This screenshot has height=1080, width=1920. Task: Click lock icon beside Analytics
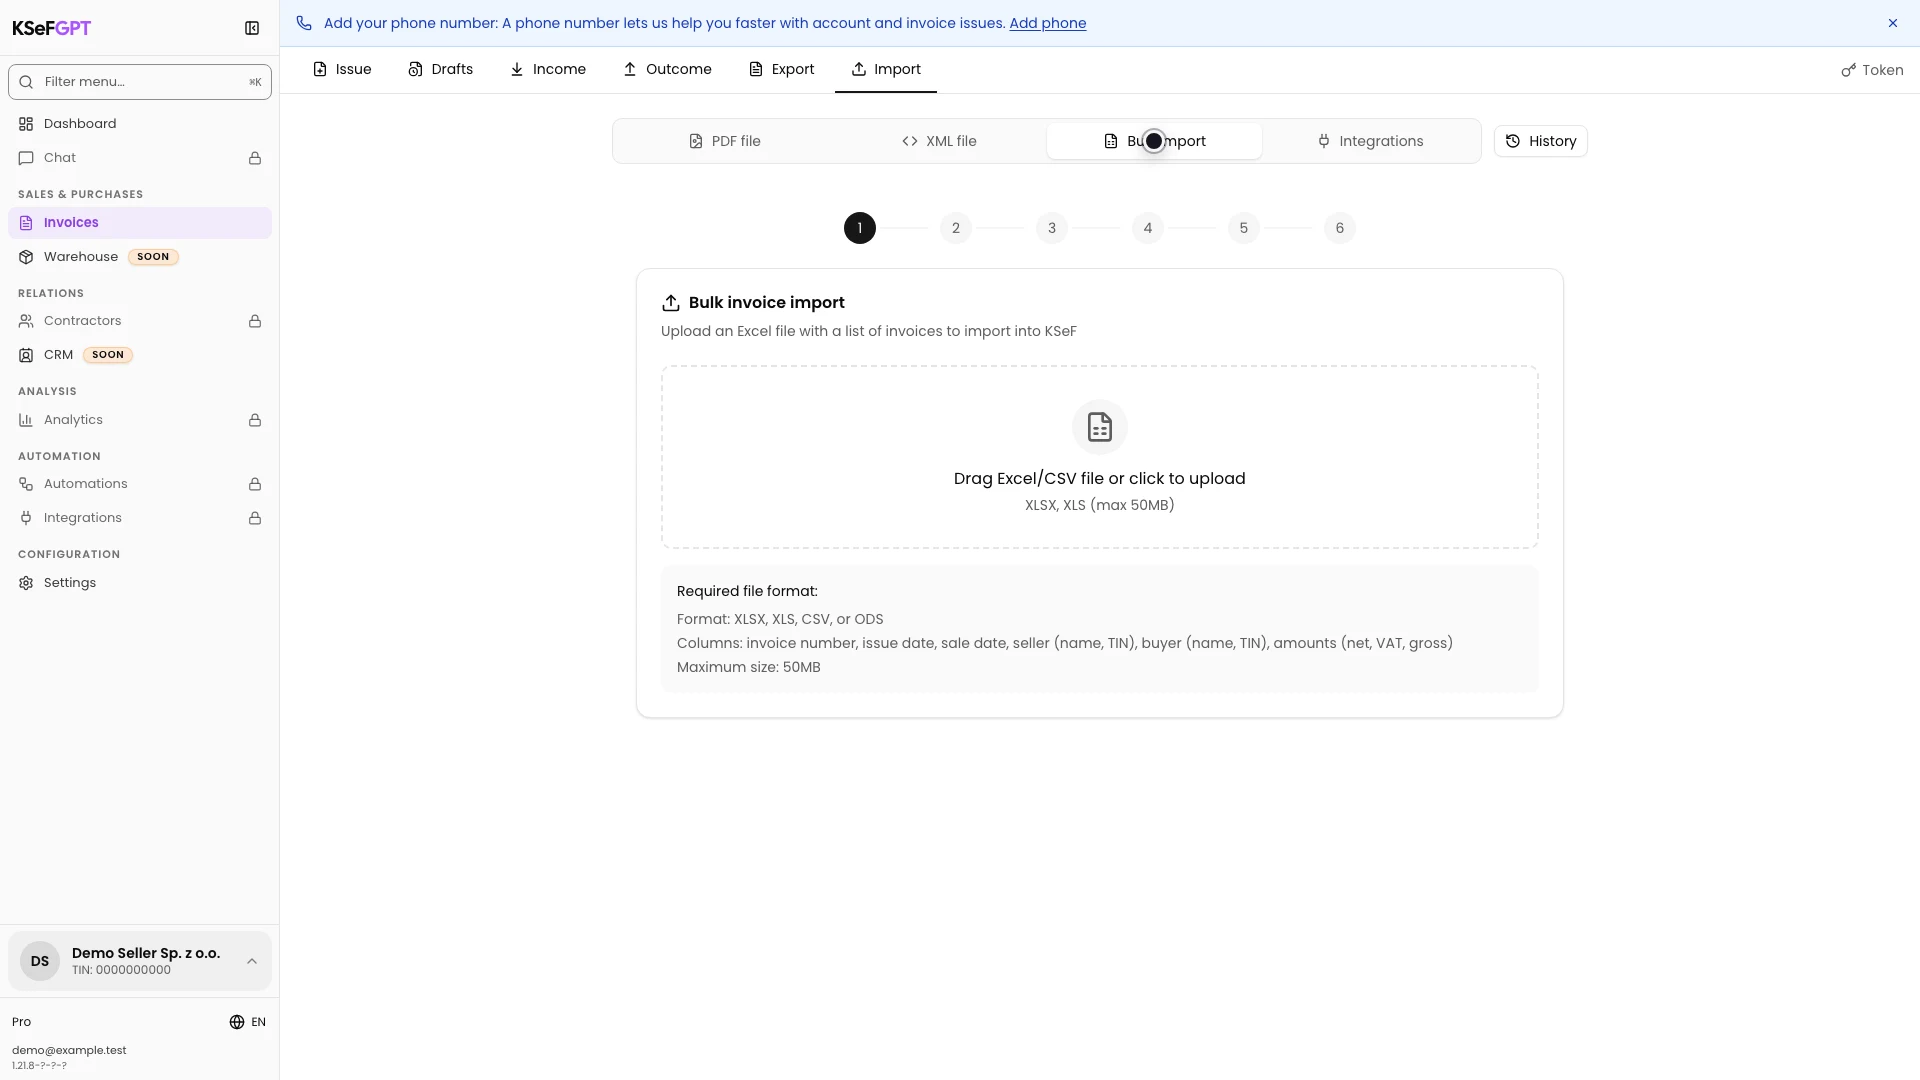pos(255,420)
